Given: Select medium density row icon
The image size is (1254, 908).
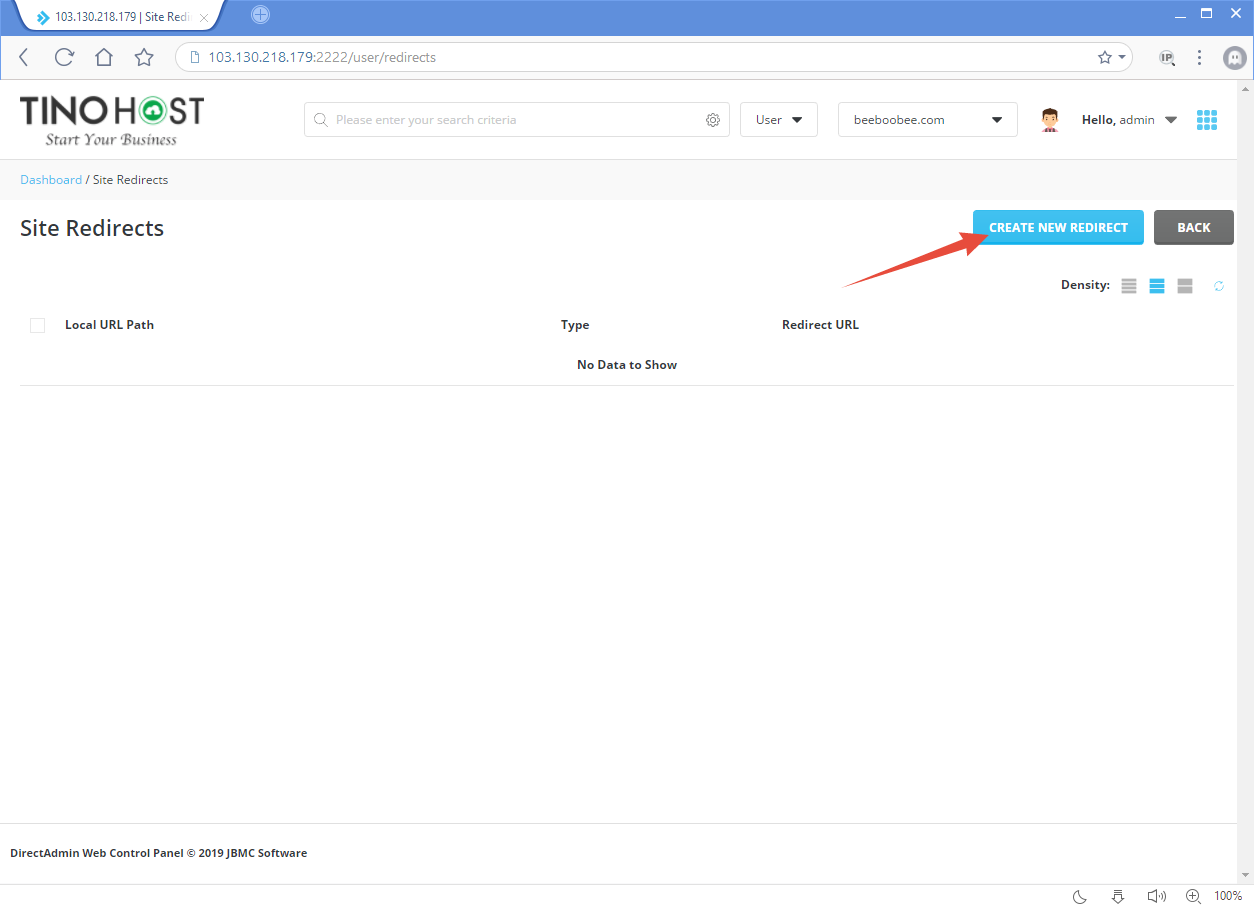Looking at the screenshot, I should (1157, 286).
